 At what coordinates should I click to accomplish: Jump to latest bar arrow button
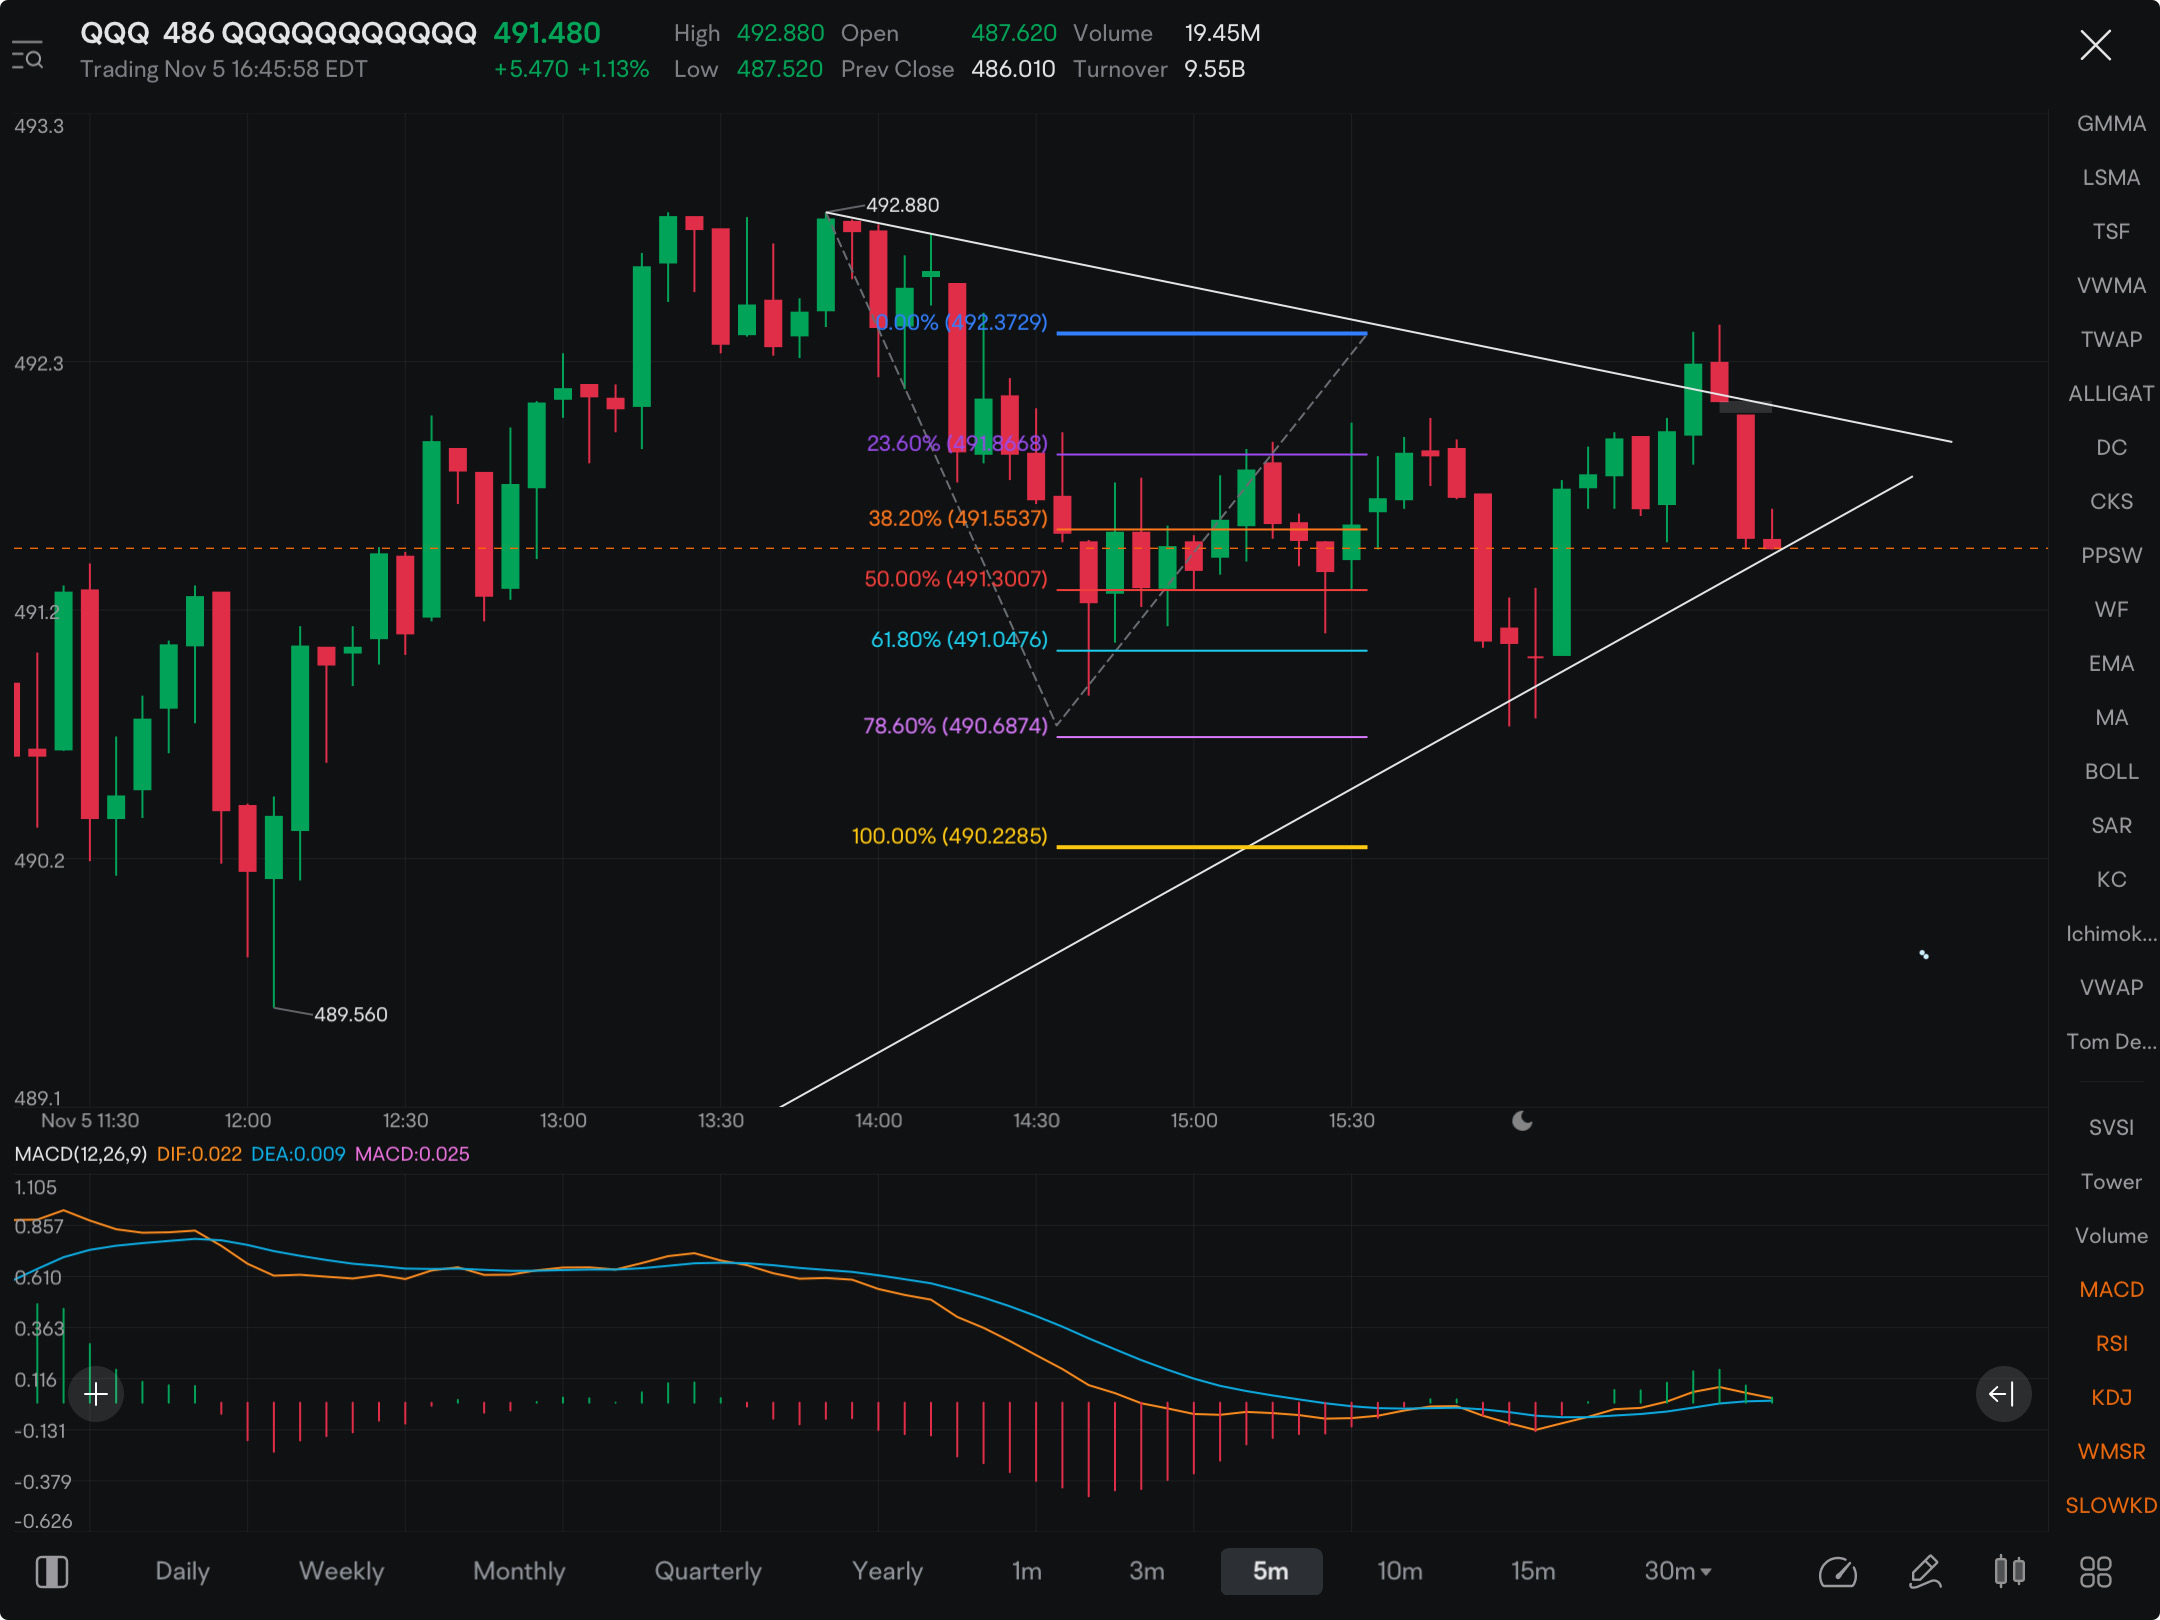(x=2003, y=1394)
